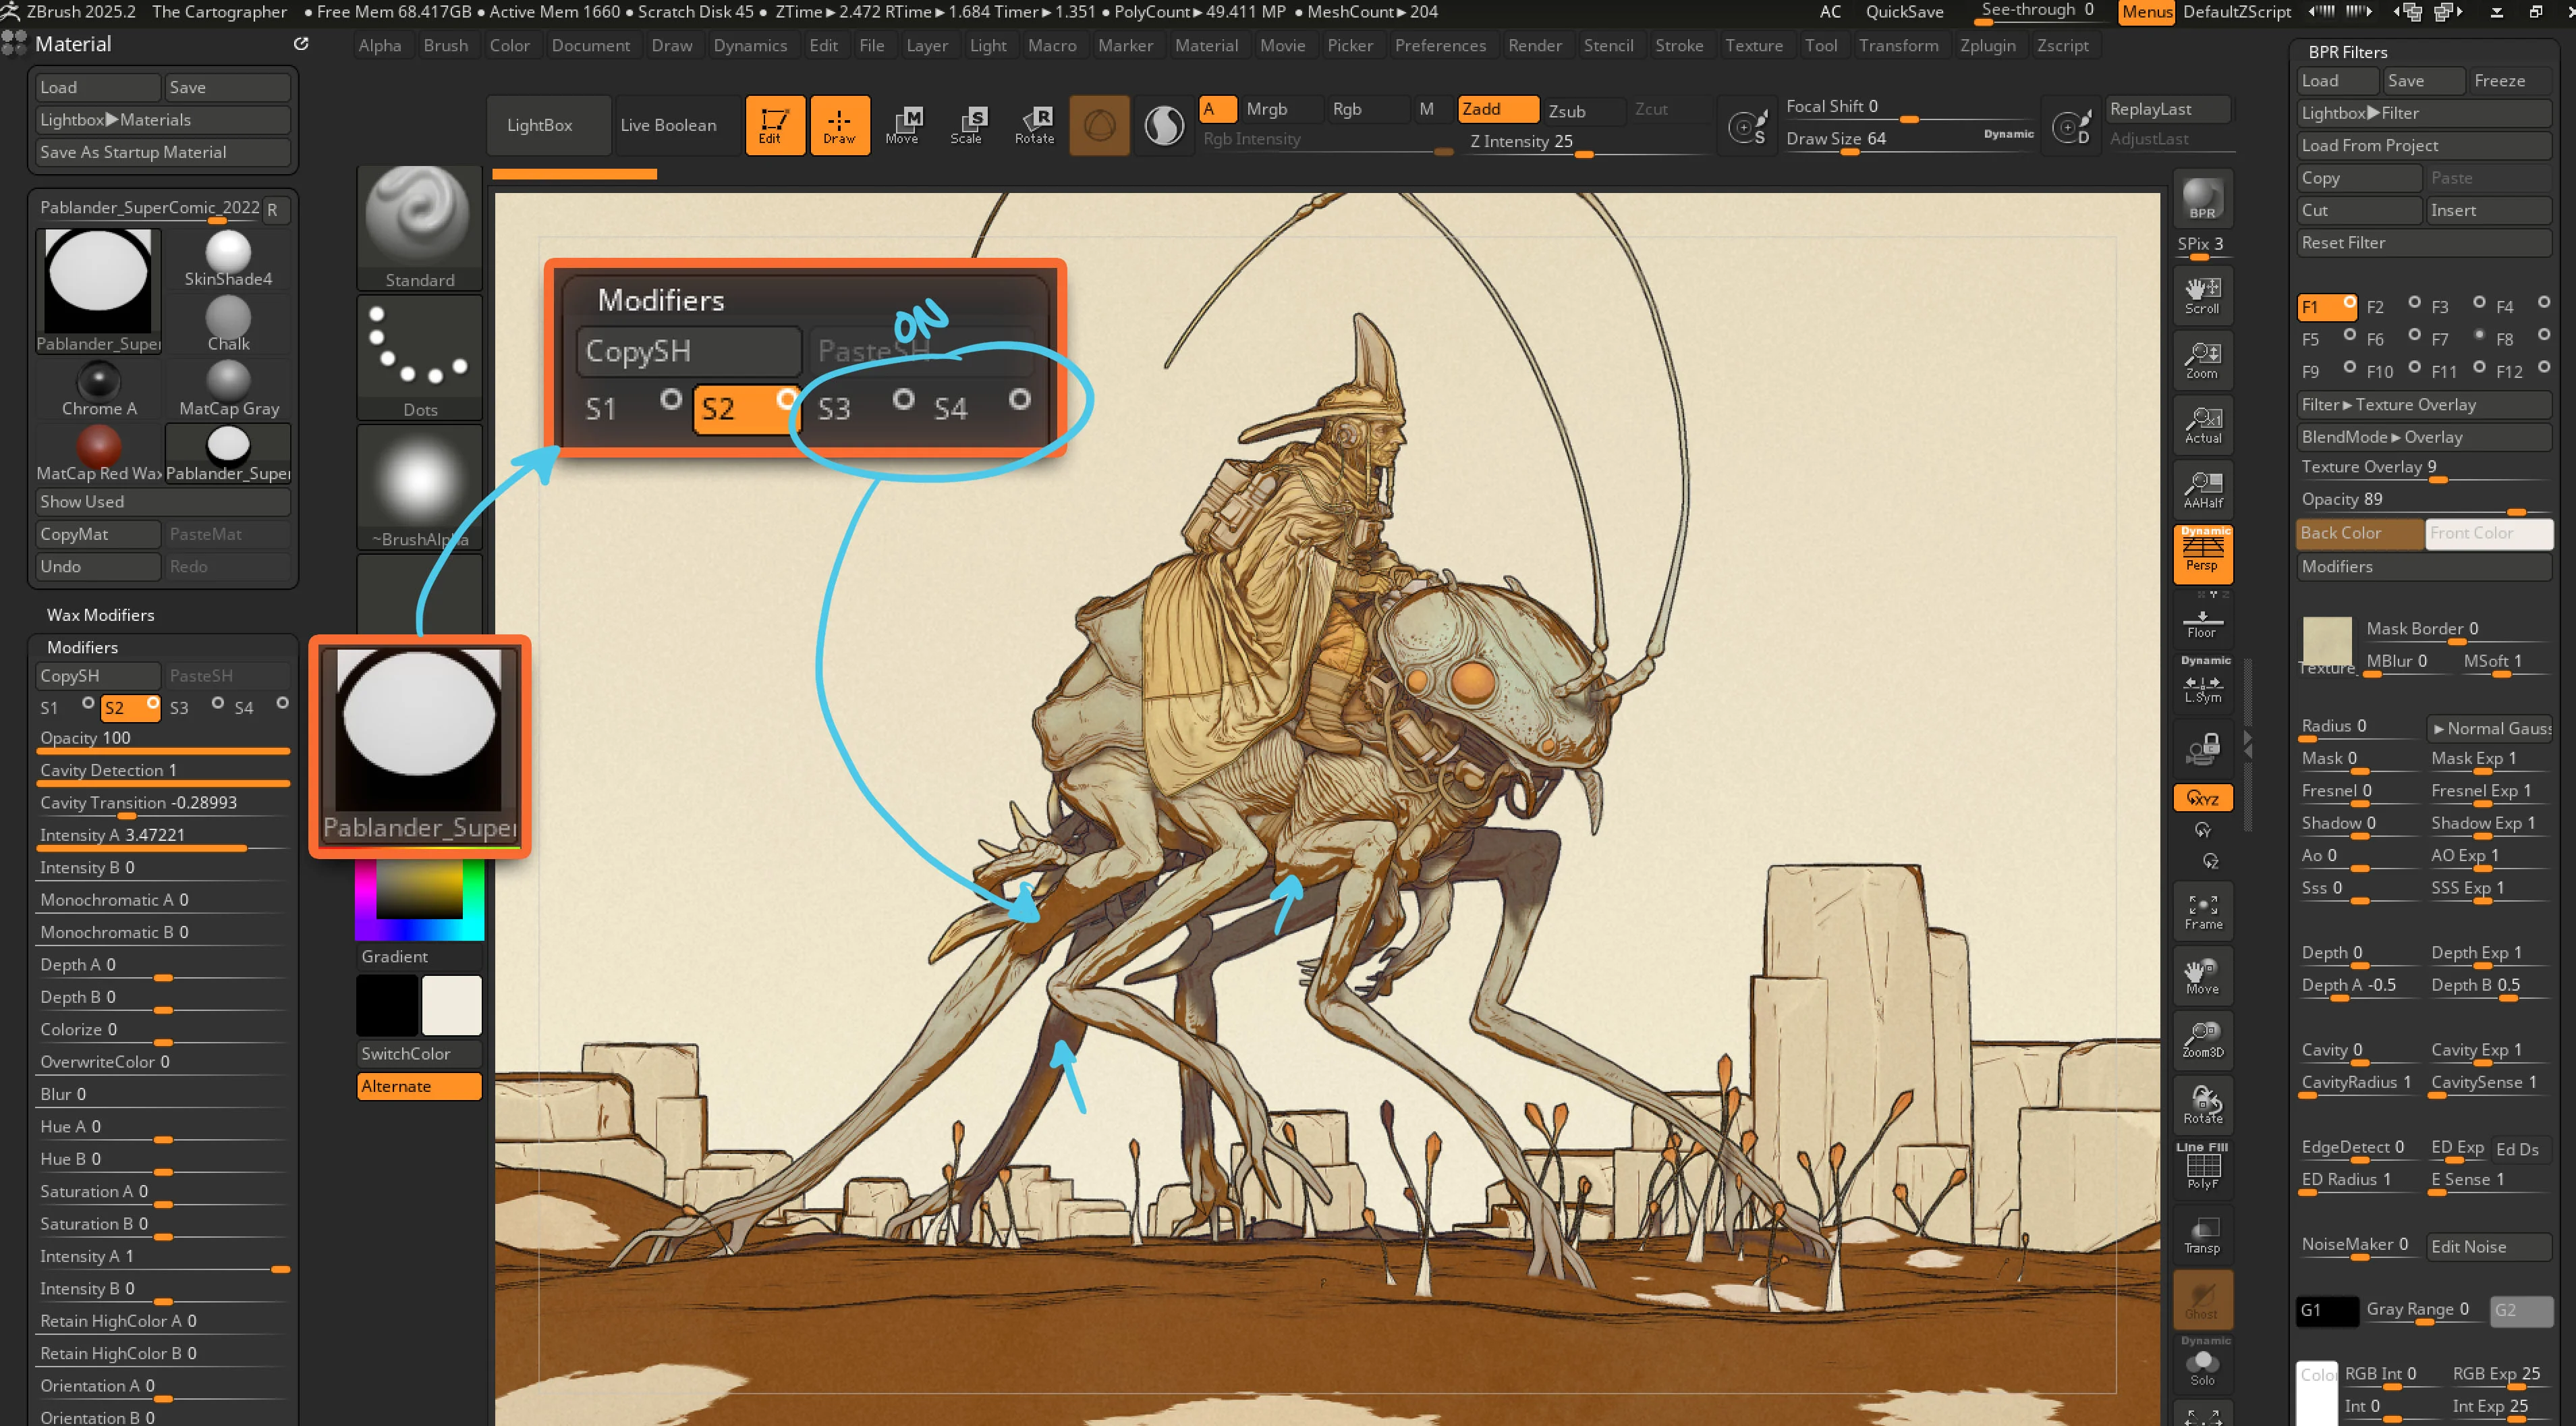Toggle the Solo mode icon

pos(2202,1365)
